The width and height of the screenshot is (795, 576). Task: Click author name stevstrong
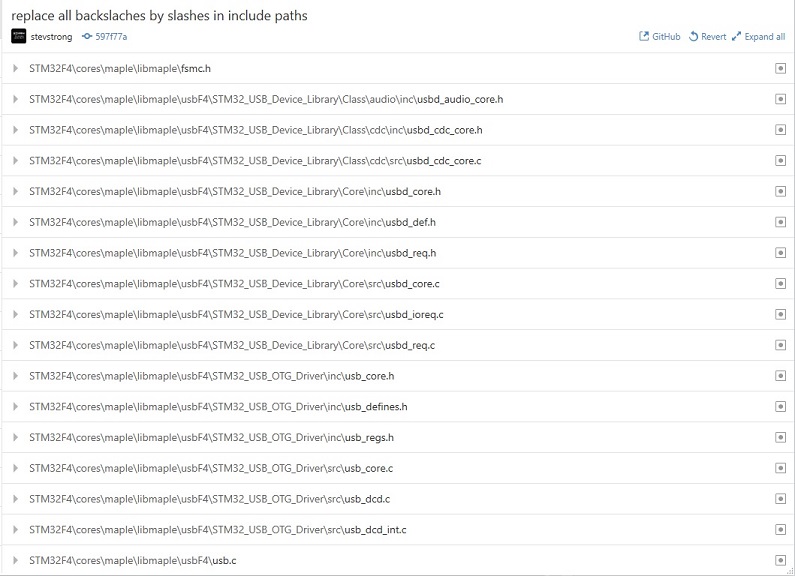tap(51, 37)
